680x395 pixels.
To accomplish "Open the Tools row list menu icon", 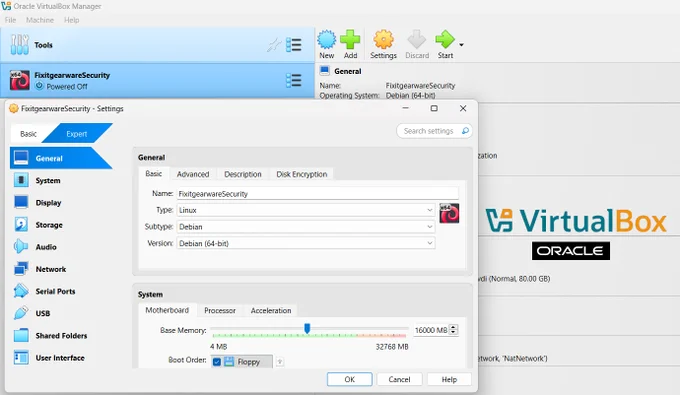I will [x=294, y=45].
